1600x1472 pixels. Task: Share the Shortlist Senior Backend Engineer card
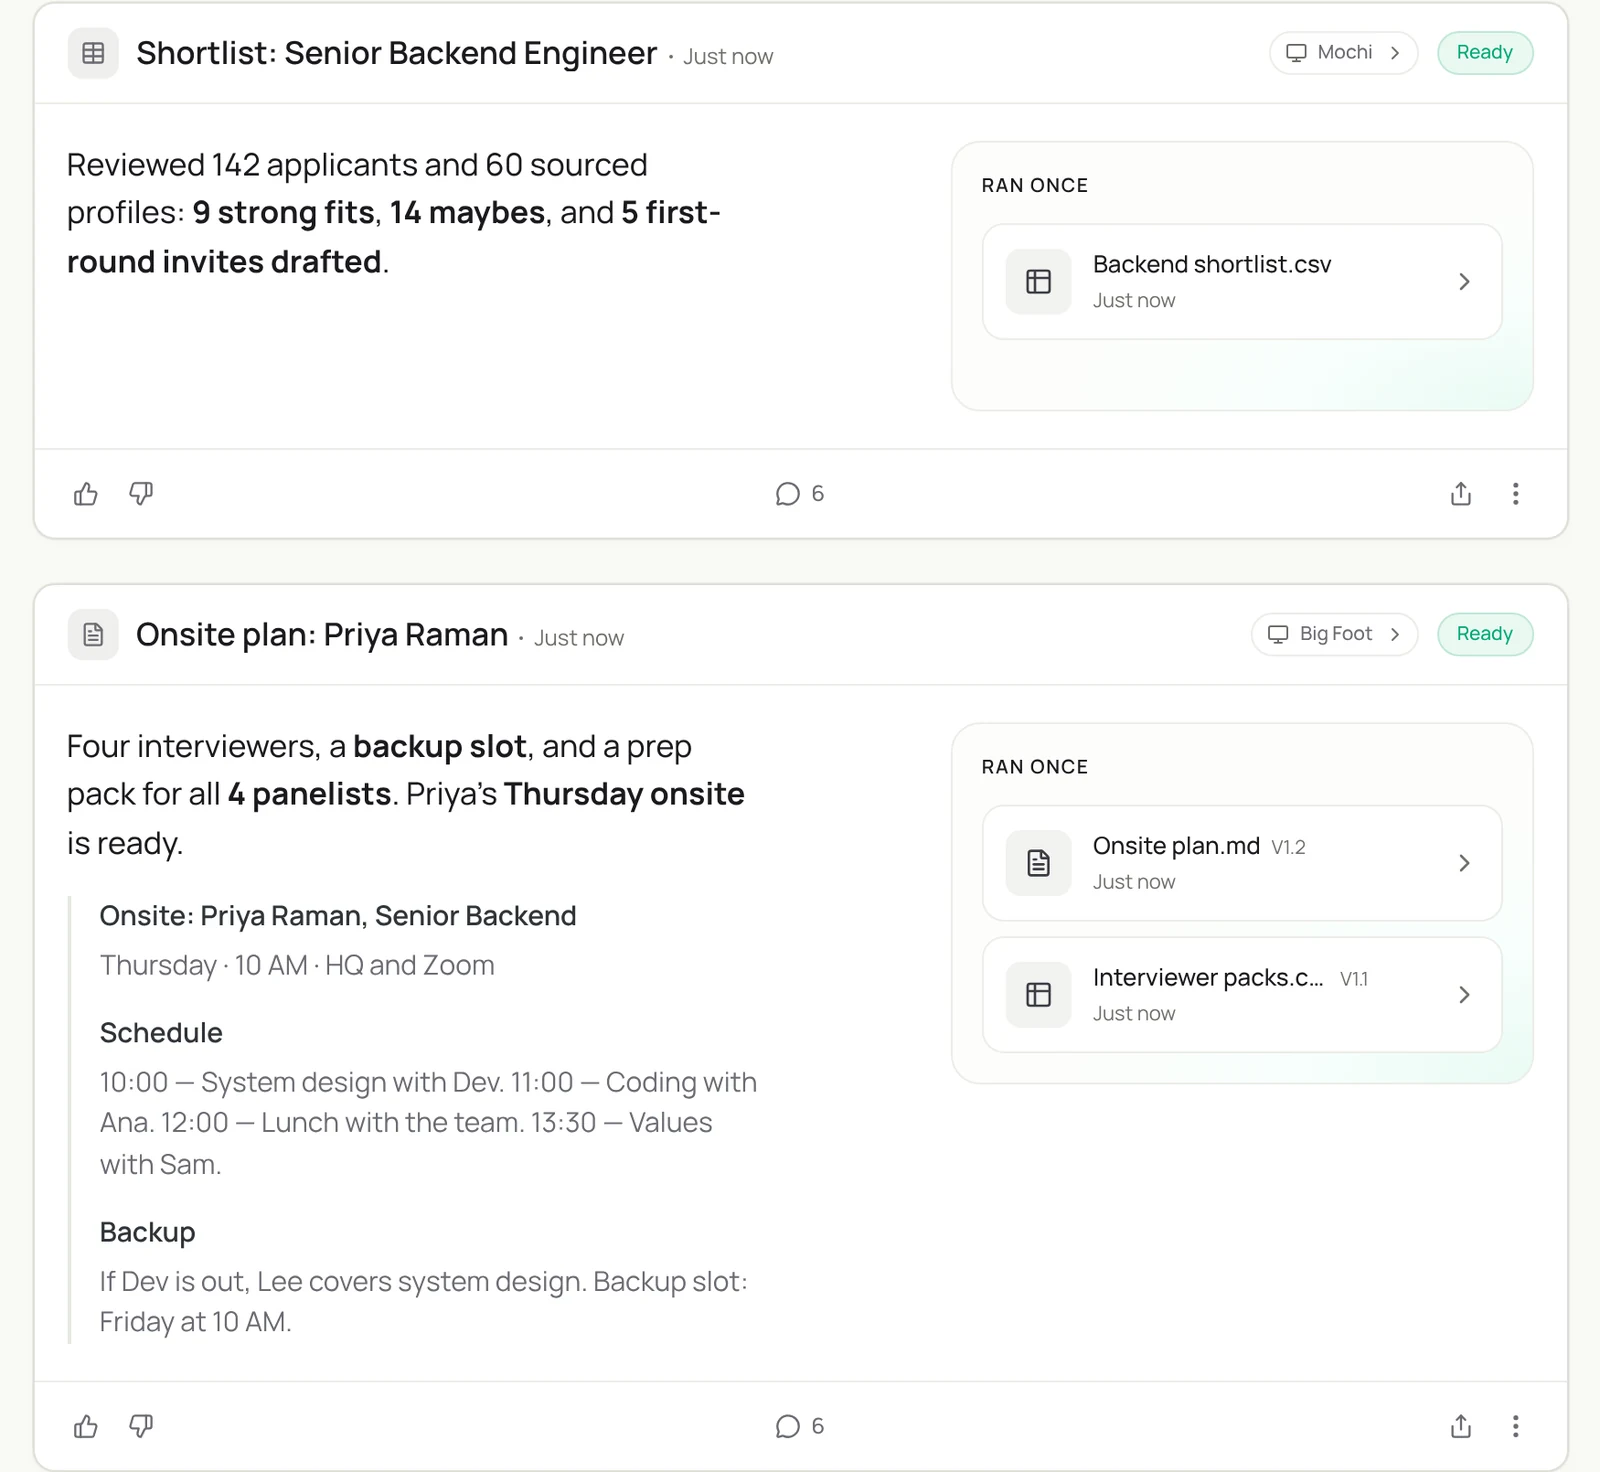(x=1461, y=494)
